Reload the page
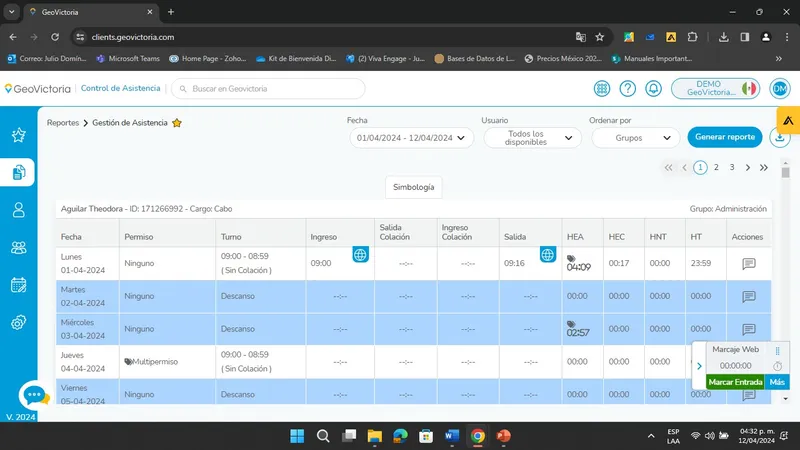The image size is (800, 450). click(x=55, y=37)
